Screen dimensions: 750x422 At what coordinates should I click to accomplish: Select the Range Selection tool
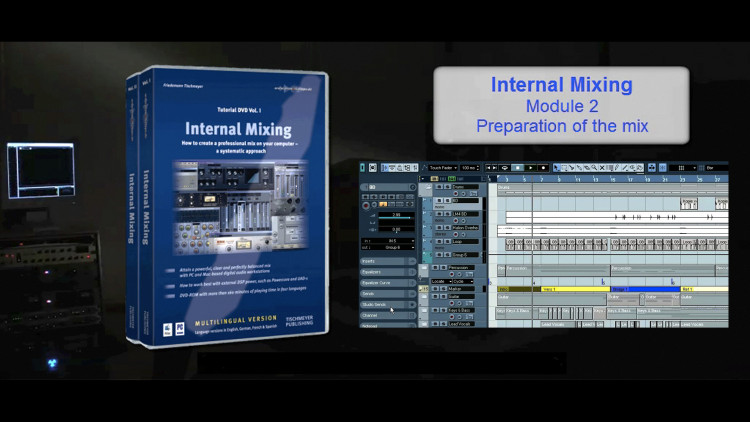coord(564,167)
